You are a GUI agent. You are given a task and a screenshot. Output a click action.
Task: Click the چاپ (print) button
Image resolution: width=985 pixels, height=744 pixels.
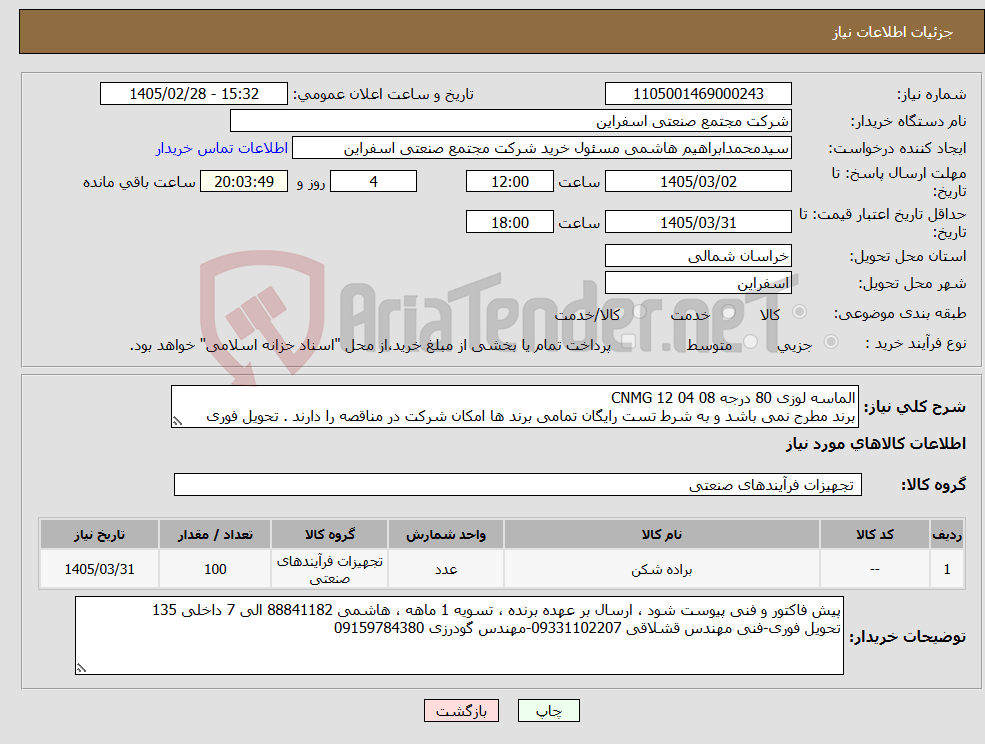(x=548, y=711)
